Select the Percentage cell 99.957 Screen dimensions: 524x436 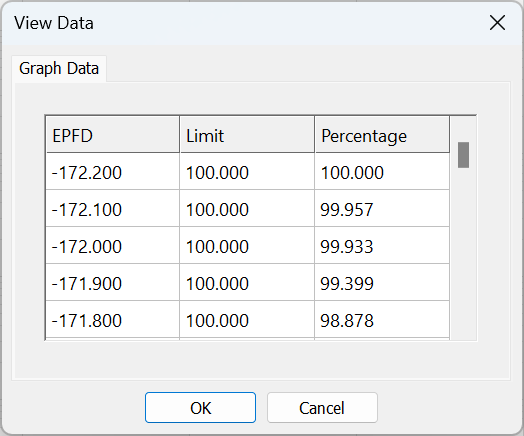382,208
